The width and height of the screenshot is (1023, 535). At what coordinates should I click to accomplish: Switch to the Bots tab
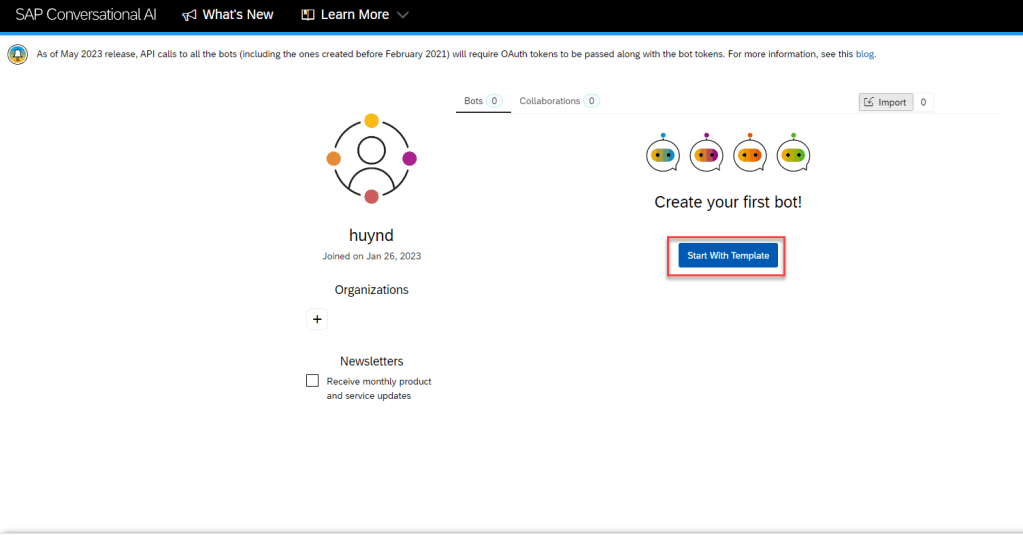coord(474,101)
